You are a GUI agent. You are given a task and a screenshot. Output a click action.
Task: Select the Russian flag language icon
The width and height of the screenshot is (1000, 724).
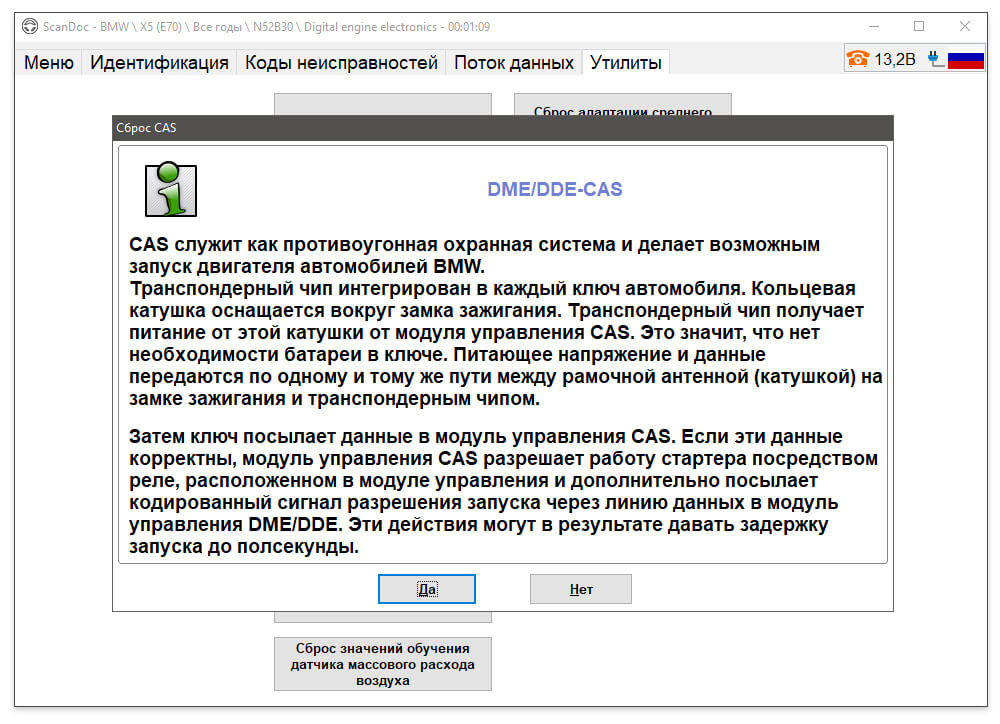966,61
